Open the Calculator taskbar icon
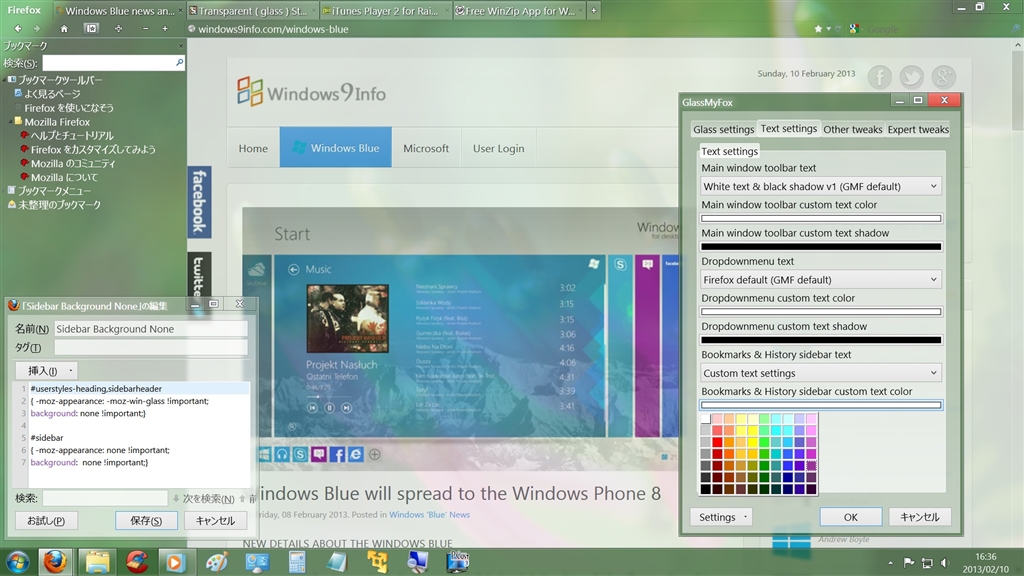The image size is (1024, 576). [297, 562]
